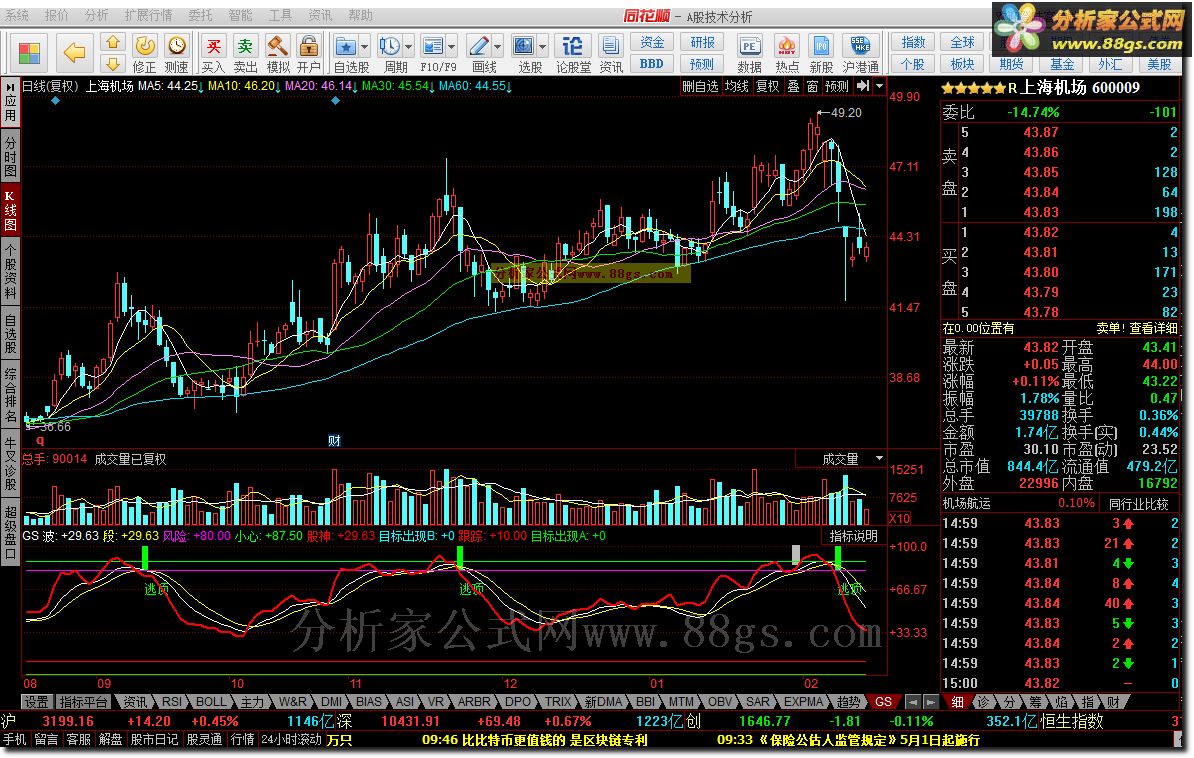Click the 研报 button
1194x758 pixels.
(x=702, y=42)
